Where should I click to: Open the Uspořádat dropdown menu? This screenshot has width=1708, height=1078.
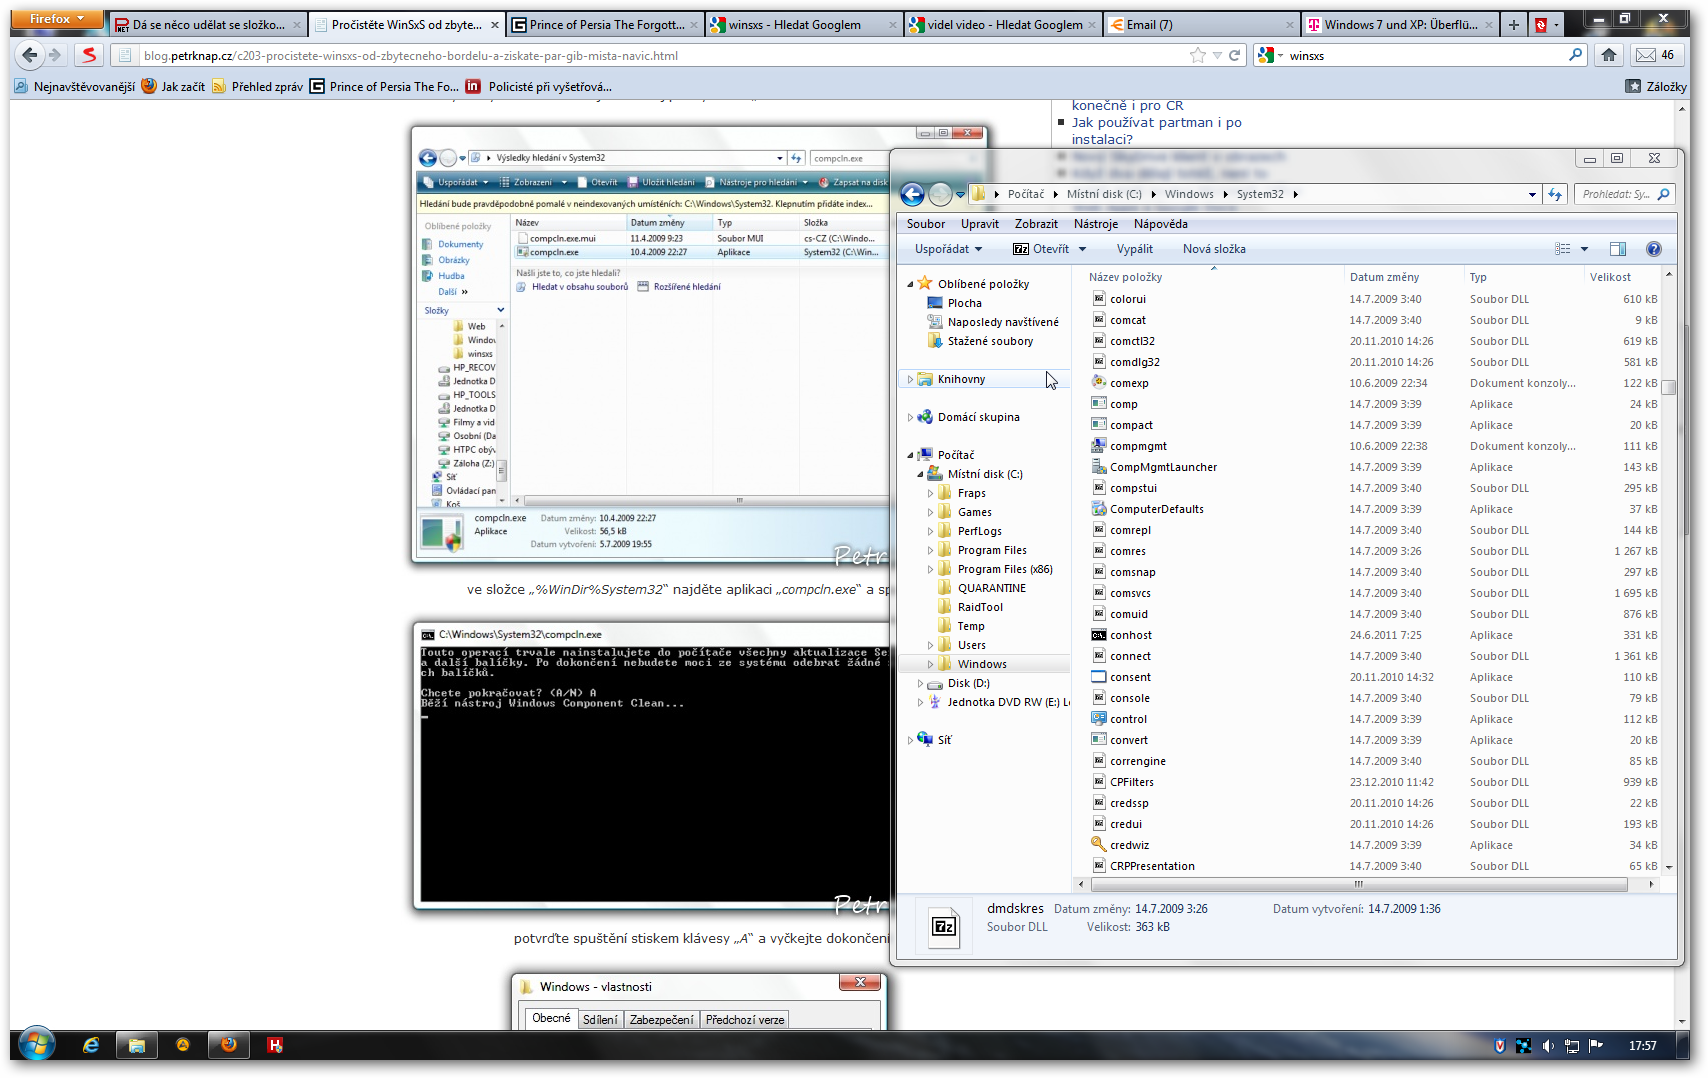coord(947,249)
